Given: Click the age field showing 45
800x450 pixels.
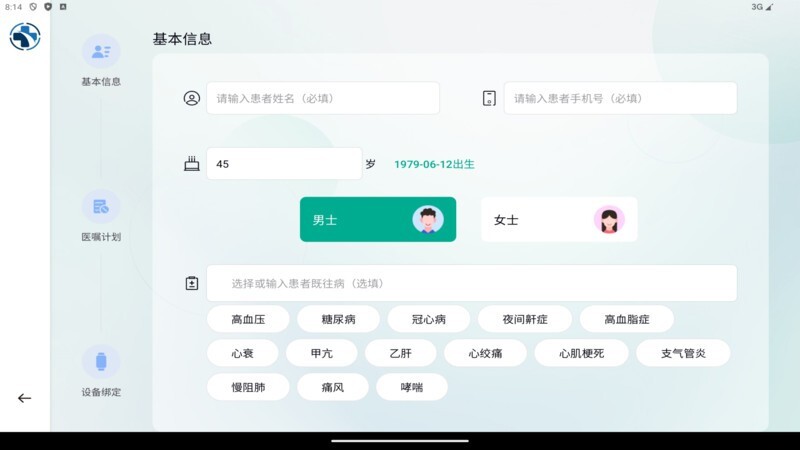Looking at the screenshot, I should pos(283,164).
